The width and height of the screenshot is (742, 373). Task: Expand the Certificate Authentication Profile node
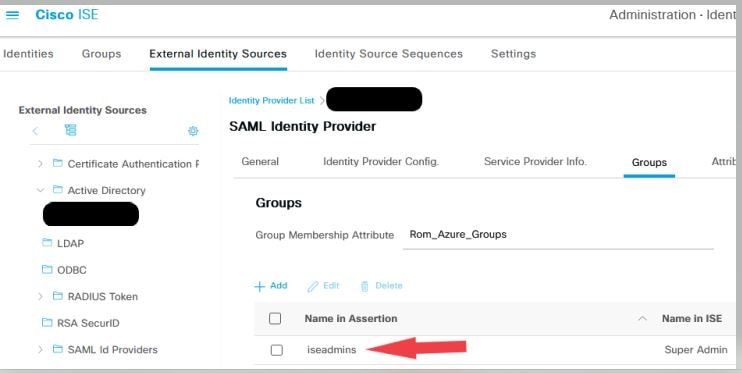coord(40,164)
